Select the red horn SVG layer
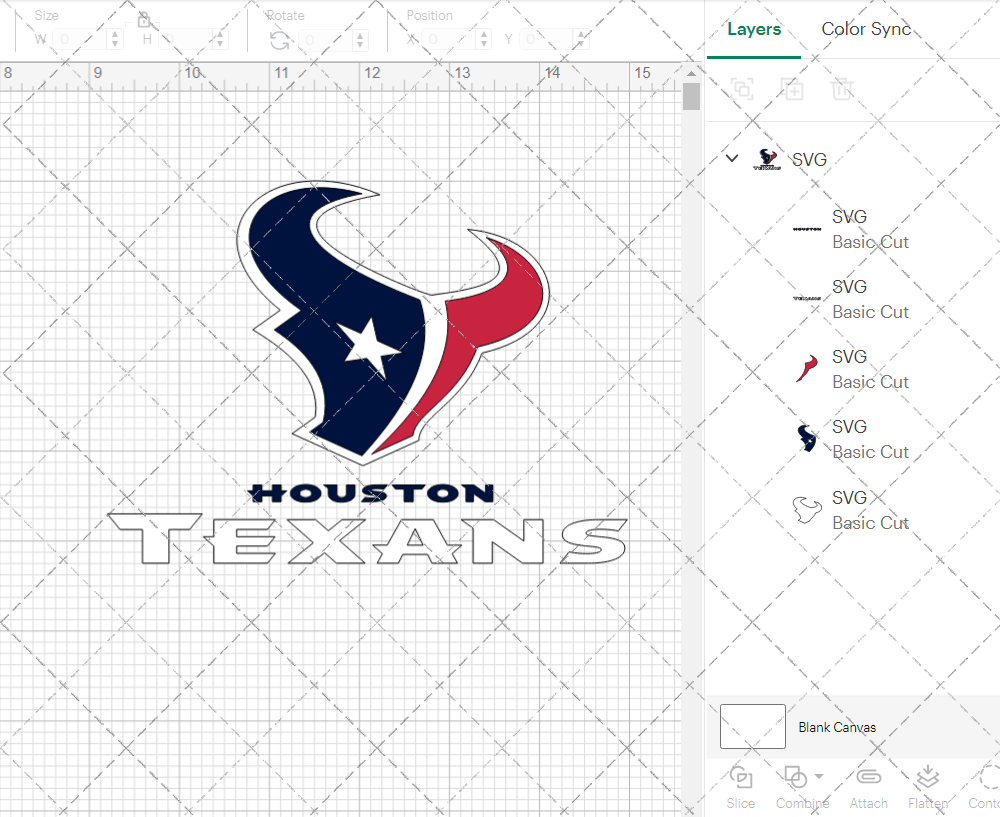1000x817 pixels. coord(852,369)
